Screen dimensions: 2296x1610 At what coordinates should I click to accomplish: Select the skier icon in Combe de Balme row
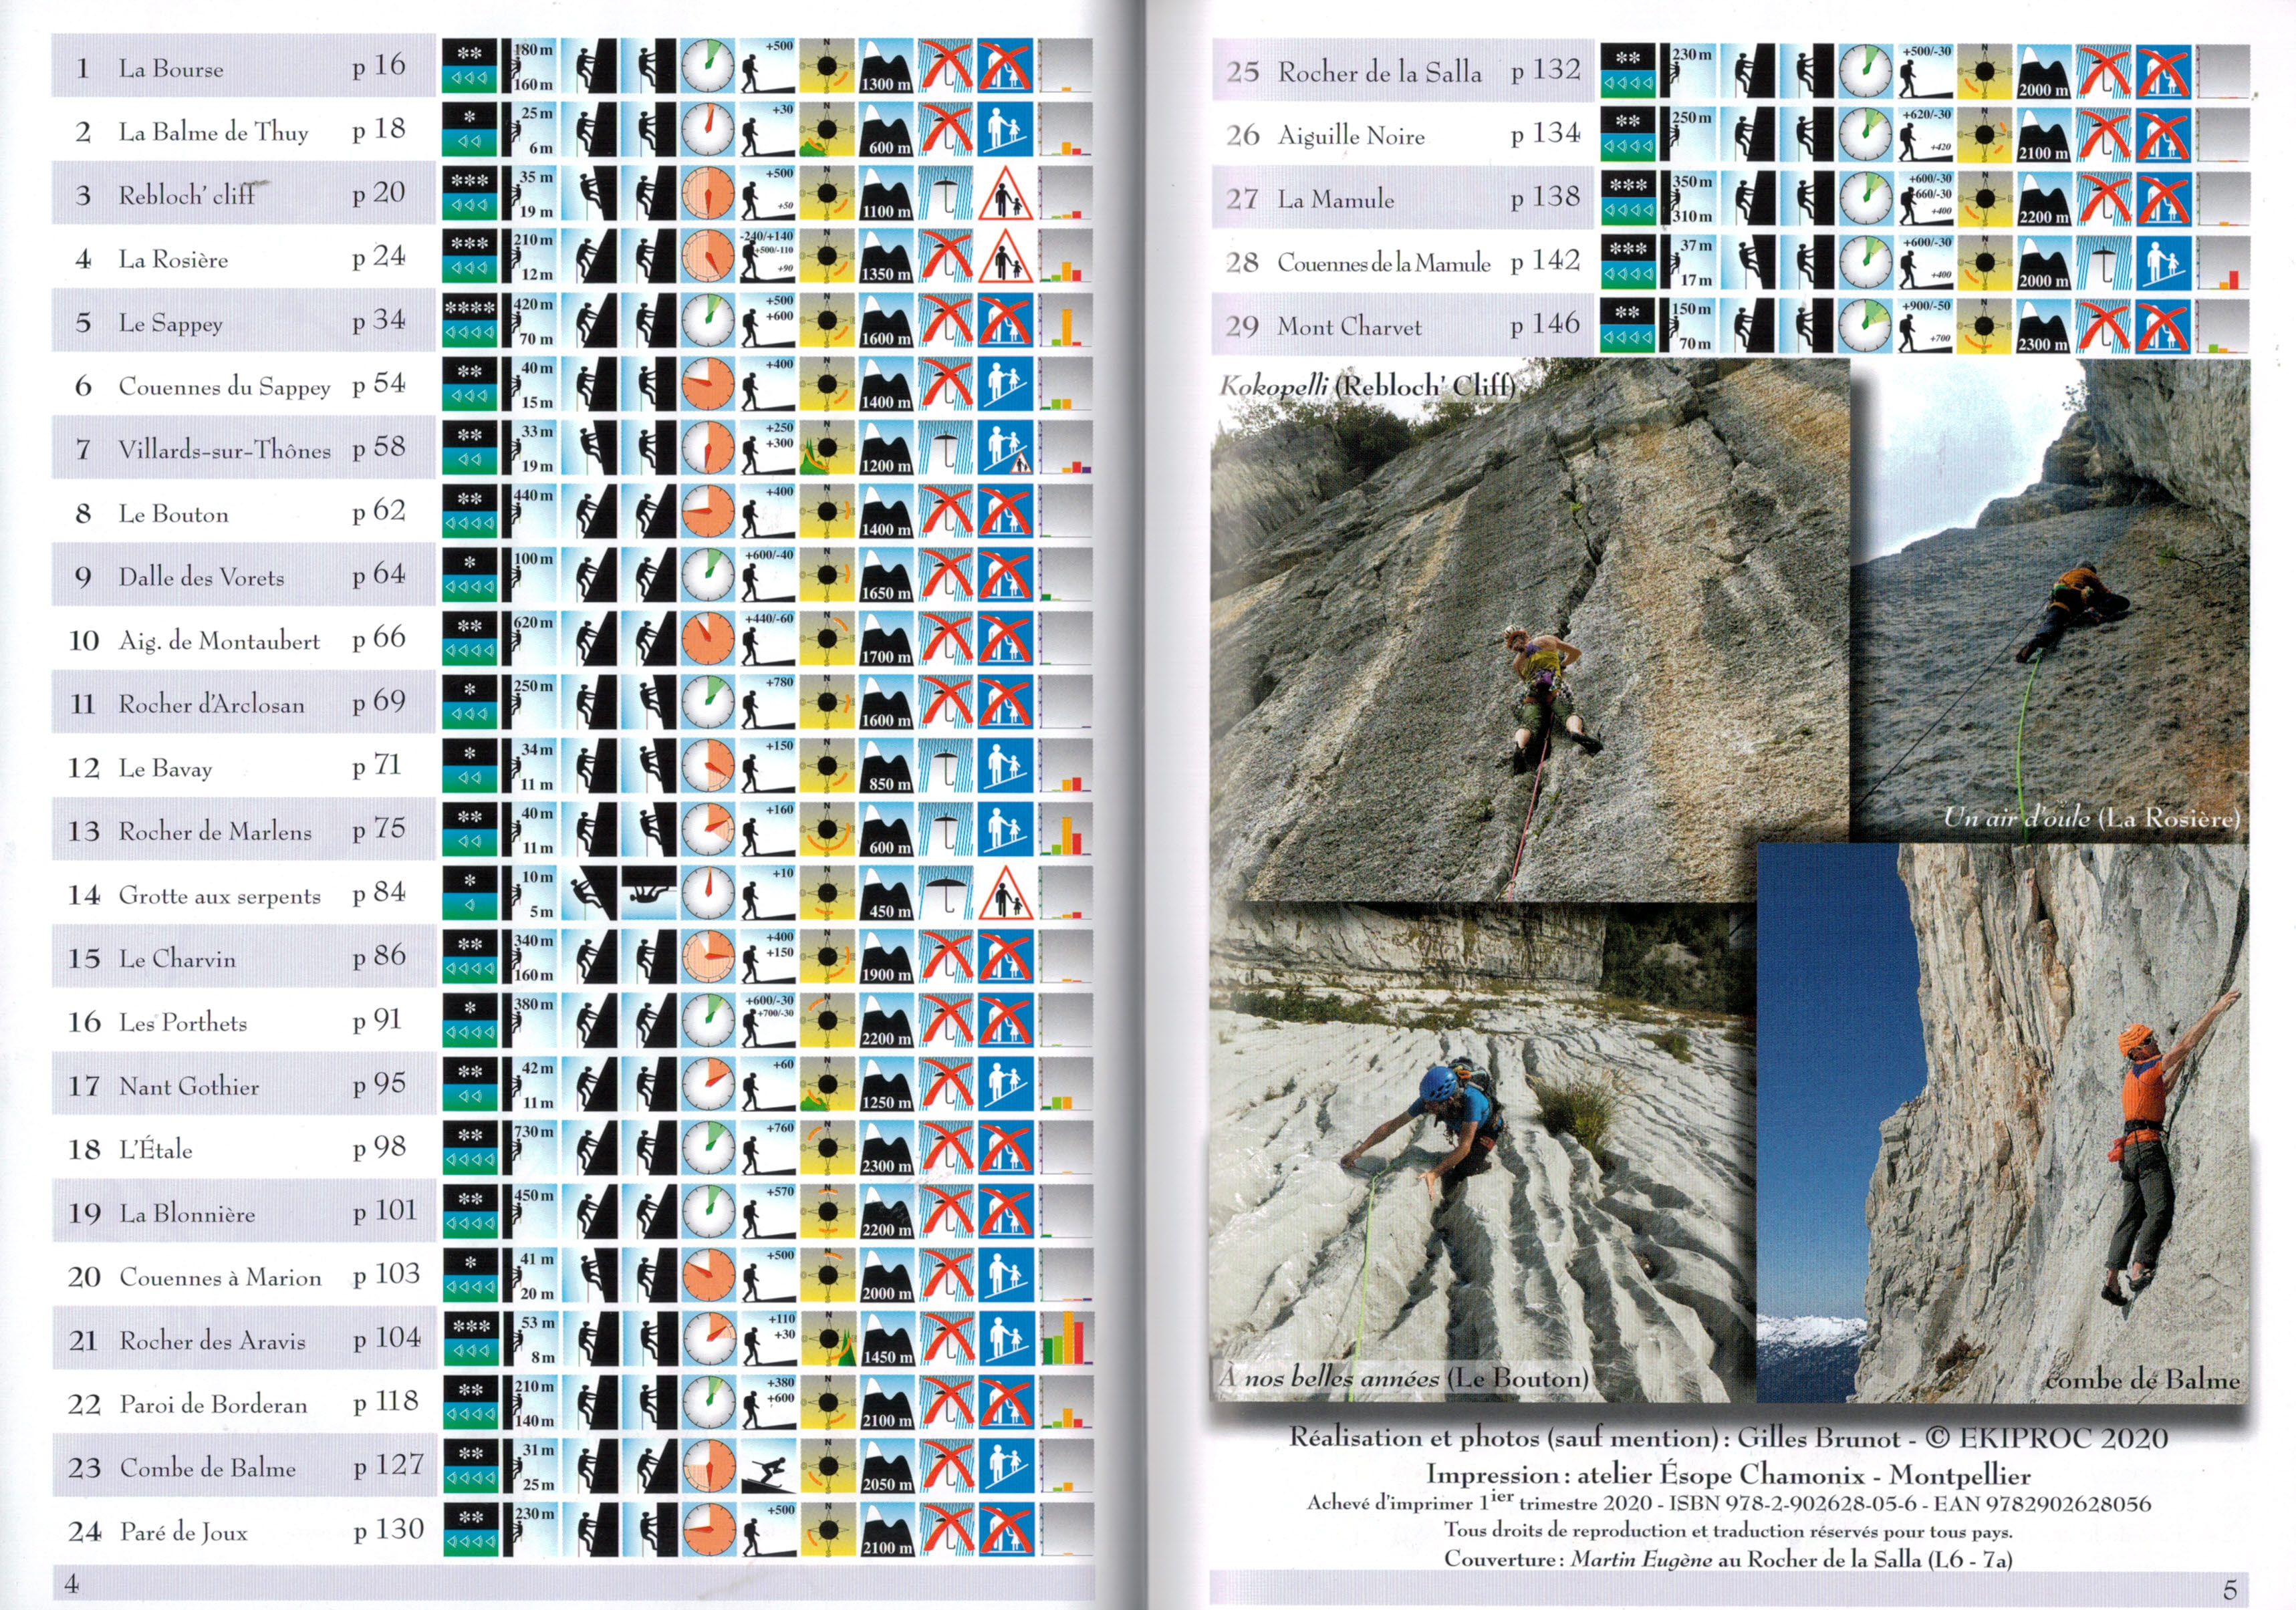[767, 1466]
